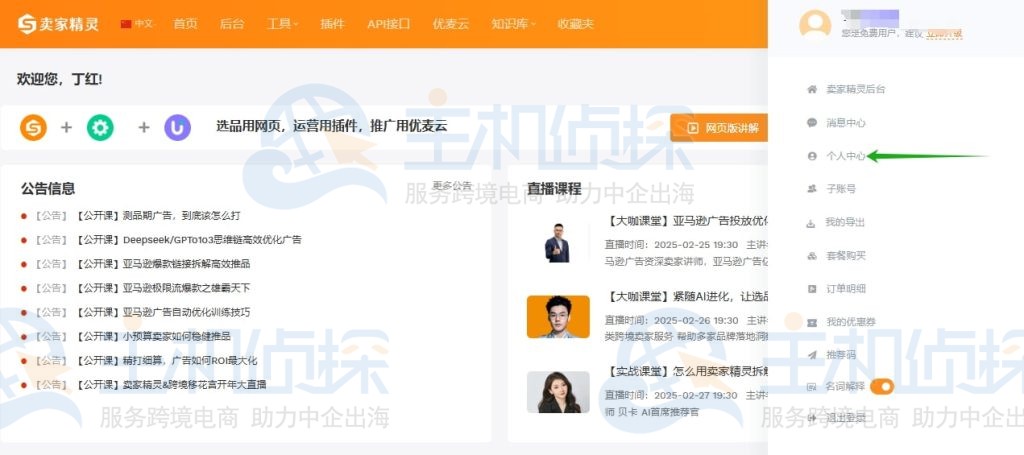The image size is (1024, 455).
Task: Open 插件 in the top navigation
Action: [x=332, y=24]
